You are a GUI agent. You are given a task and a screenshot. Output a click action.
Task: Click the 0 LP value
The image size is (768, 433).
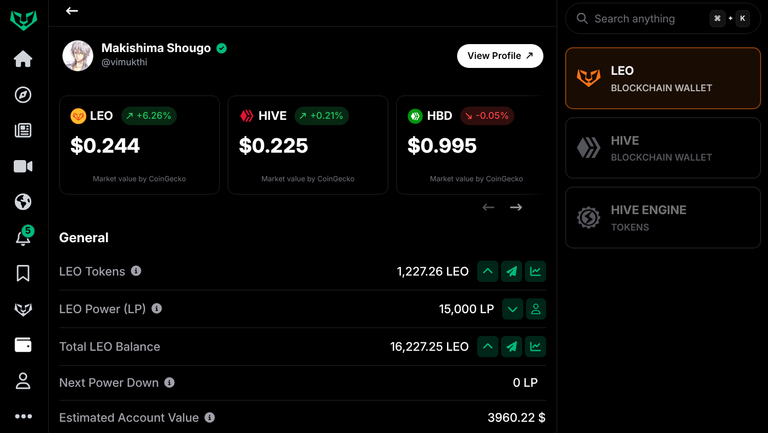coord(525,383)
